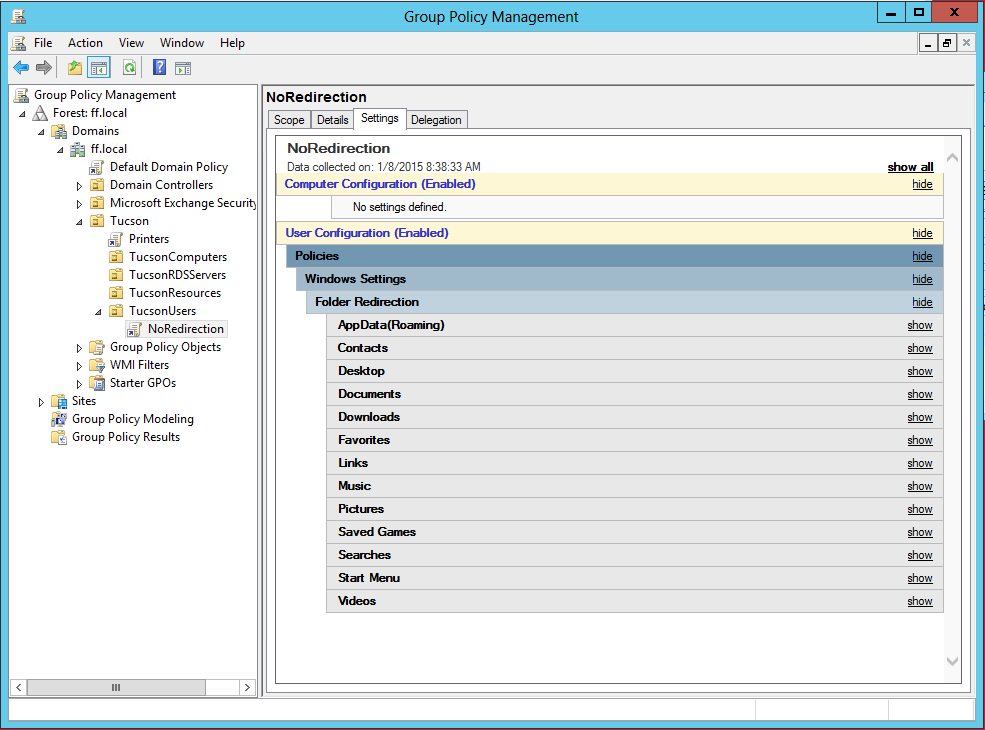
Task: Click the Refresh toolbar icon
Action: click(129, 68)
